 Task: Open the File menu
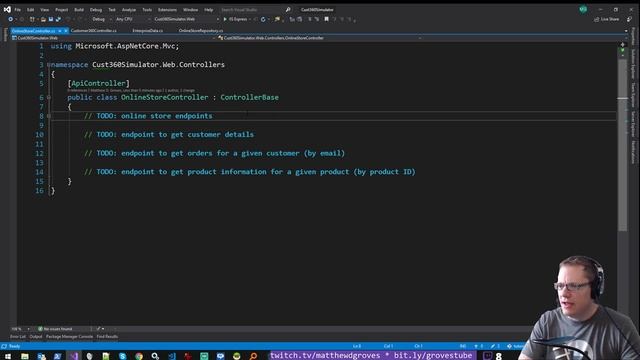(x=18, y=9)
